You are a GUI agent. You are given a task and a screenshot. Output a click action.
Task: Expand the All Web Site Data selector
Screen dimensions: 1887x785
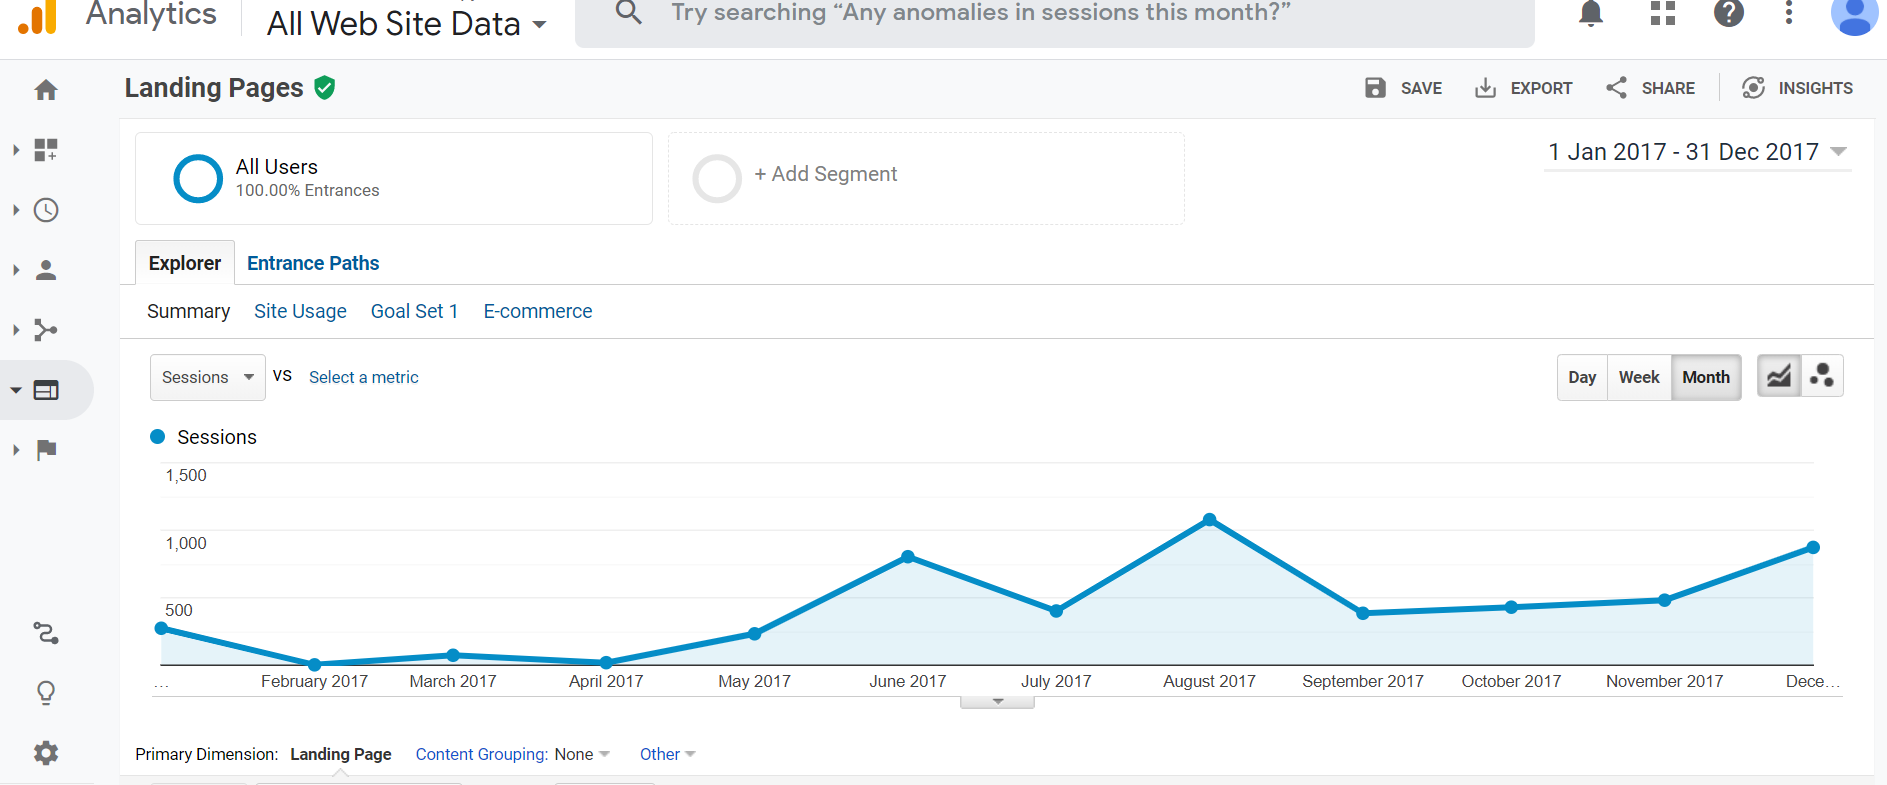coord(406,23)
